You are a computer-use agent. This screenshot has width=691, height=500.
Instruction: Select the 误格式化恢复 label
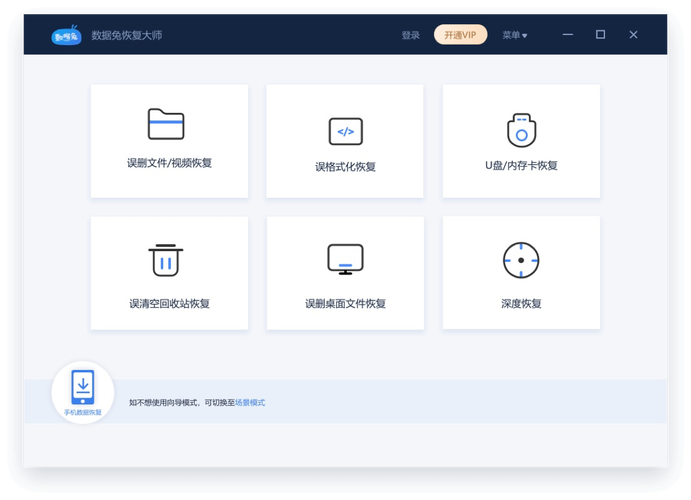(x=345, y=167)
